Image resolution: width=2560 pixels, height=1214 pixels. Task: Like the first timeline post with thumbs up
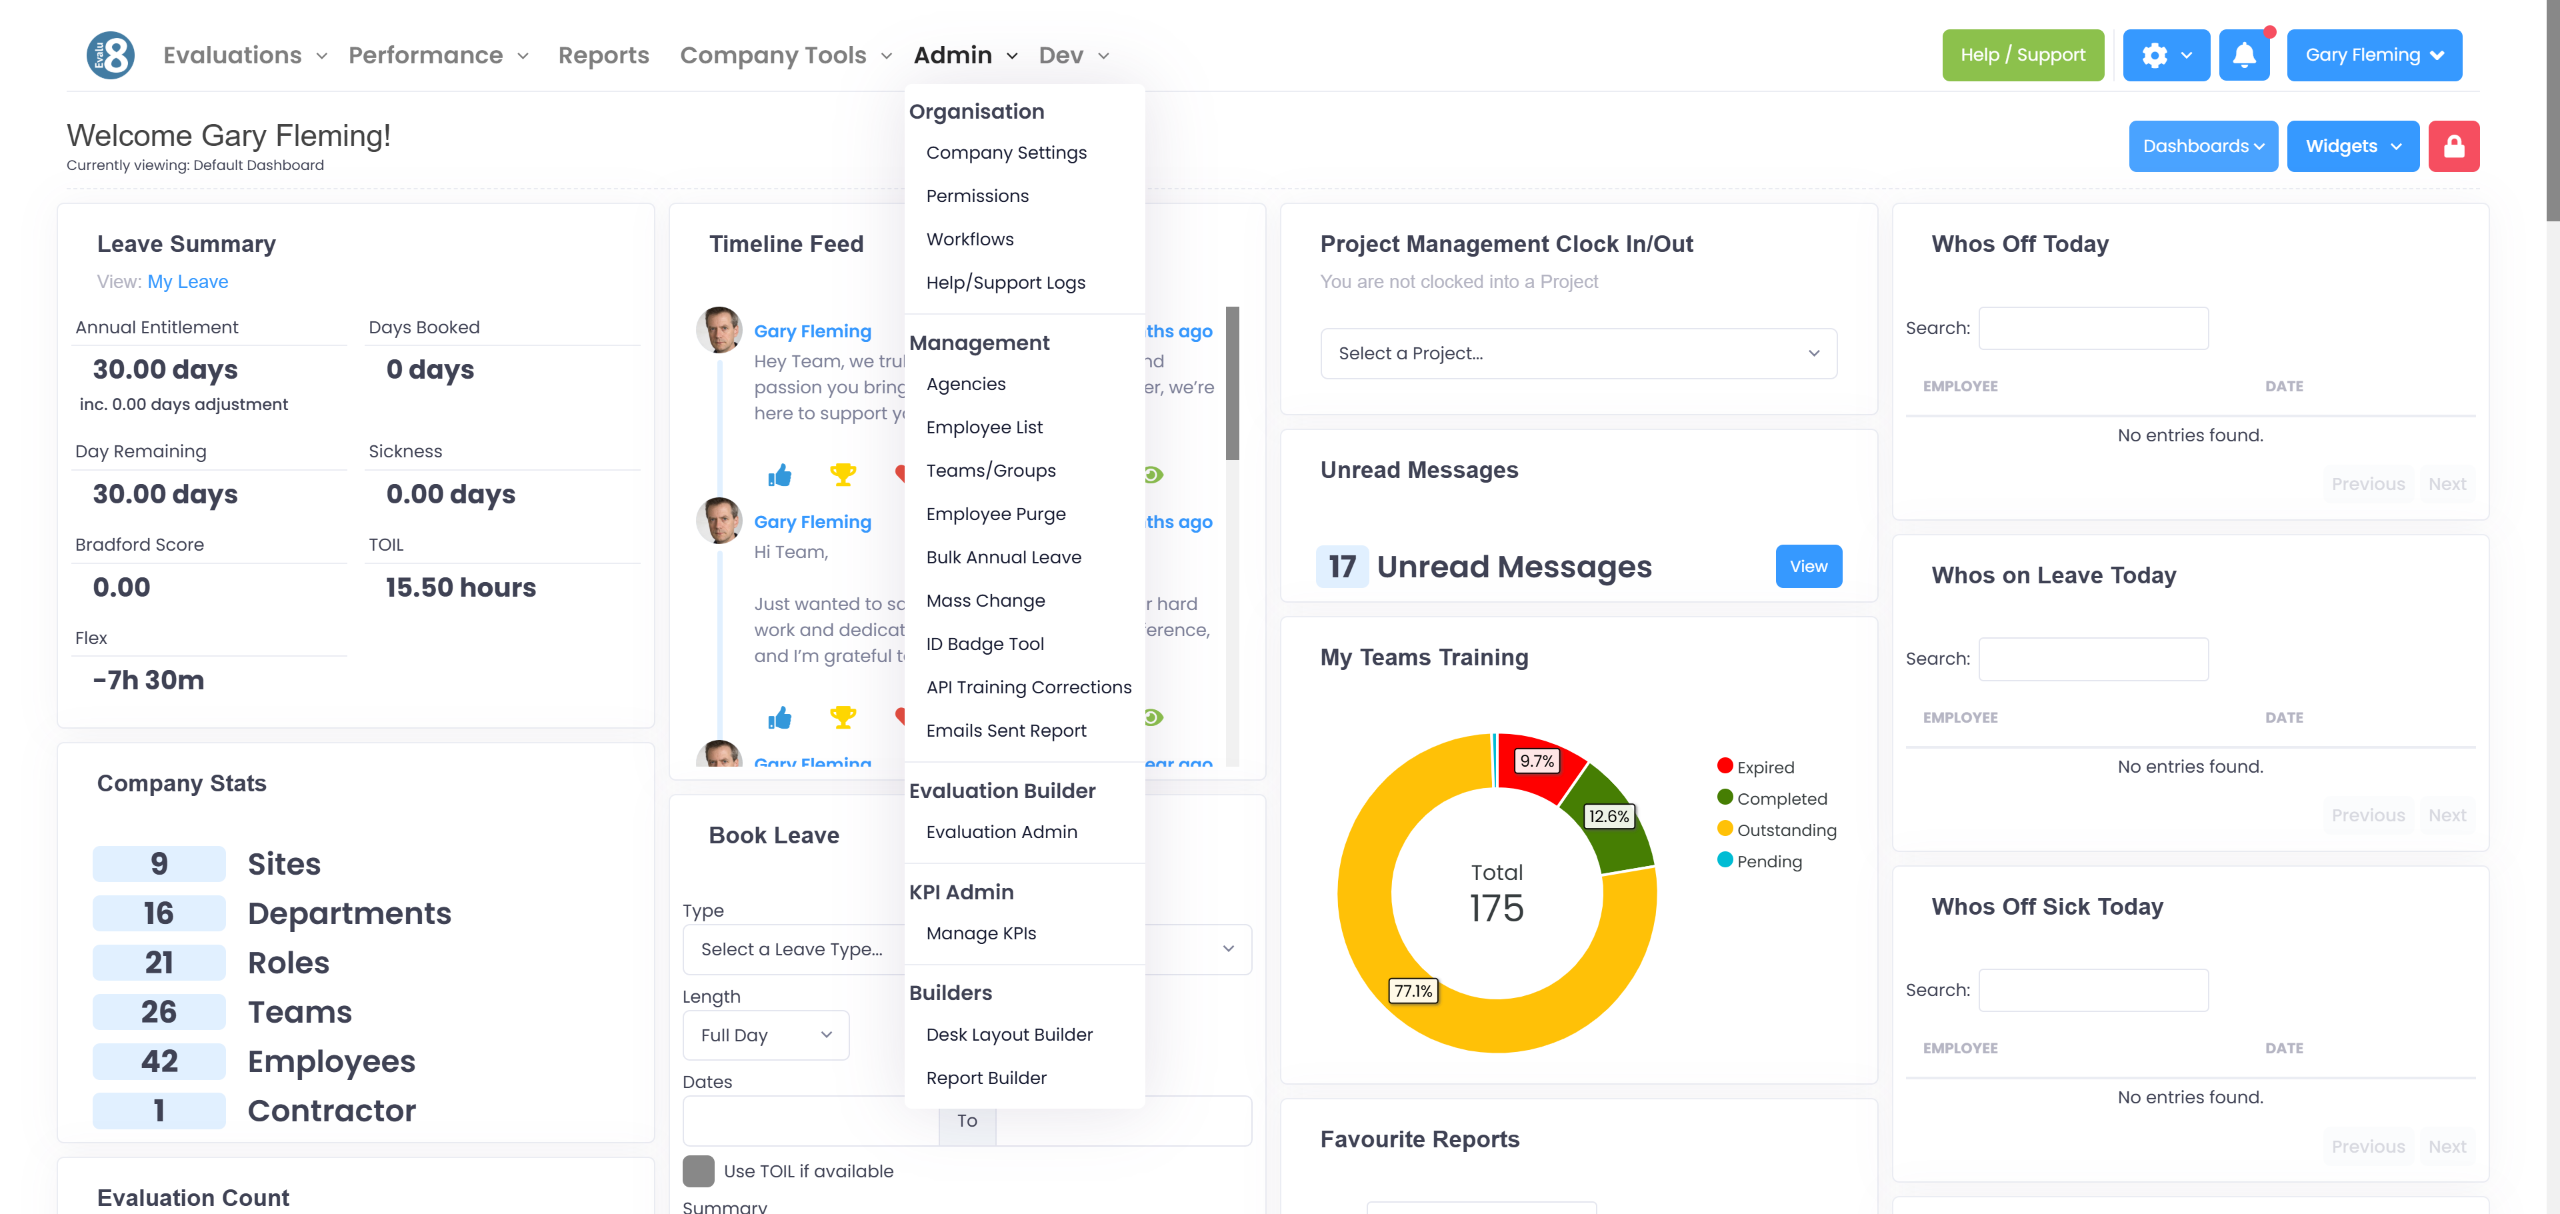click(x=779, y=475)
